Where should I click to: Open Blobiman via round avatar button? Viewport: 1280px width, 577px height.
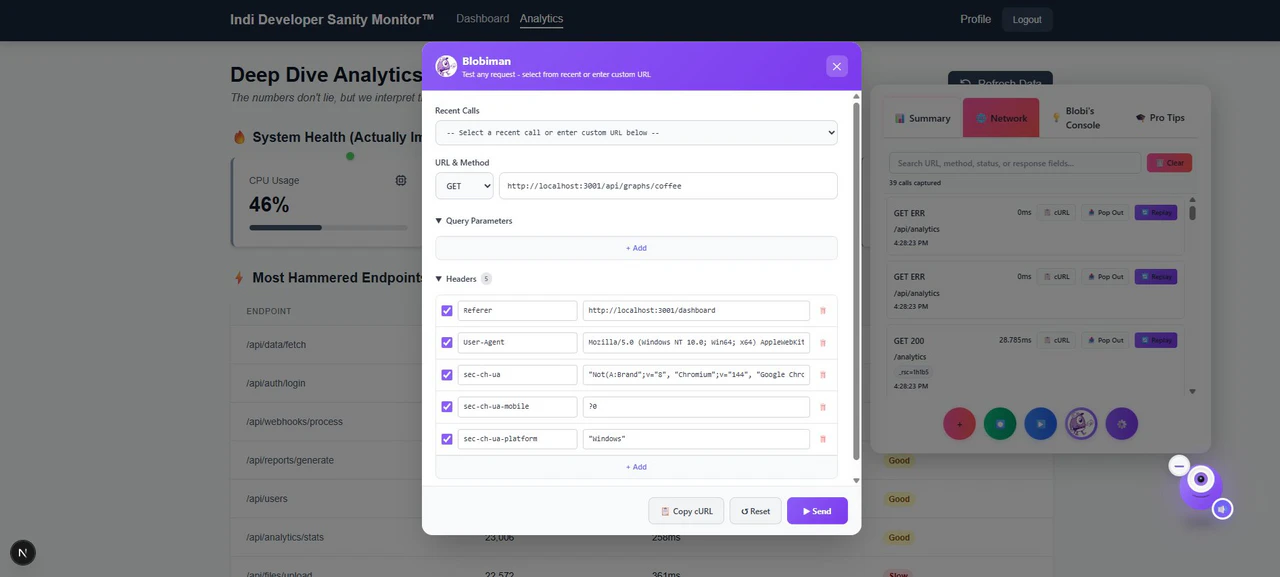1081,424
